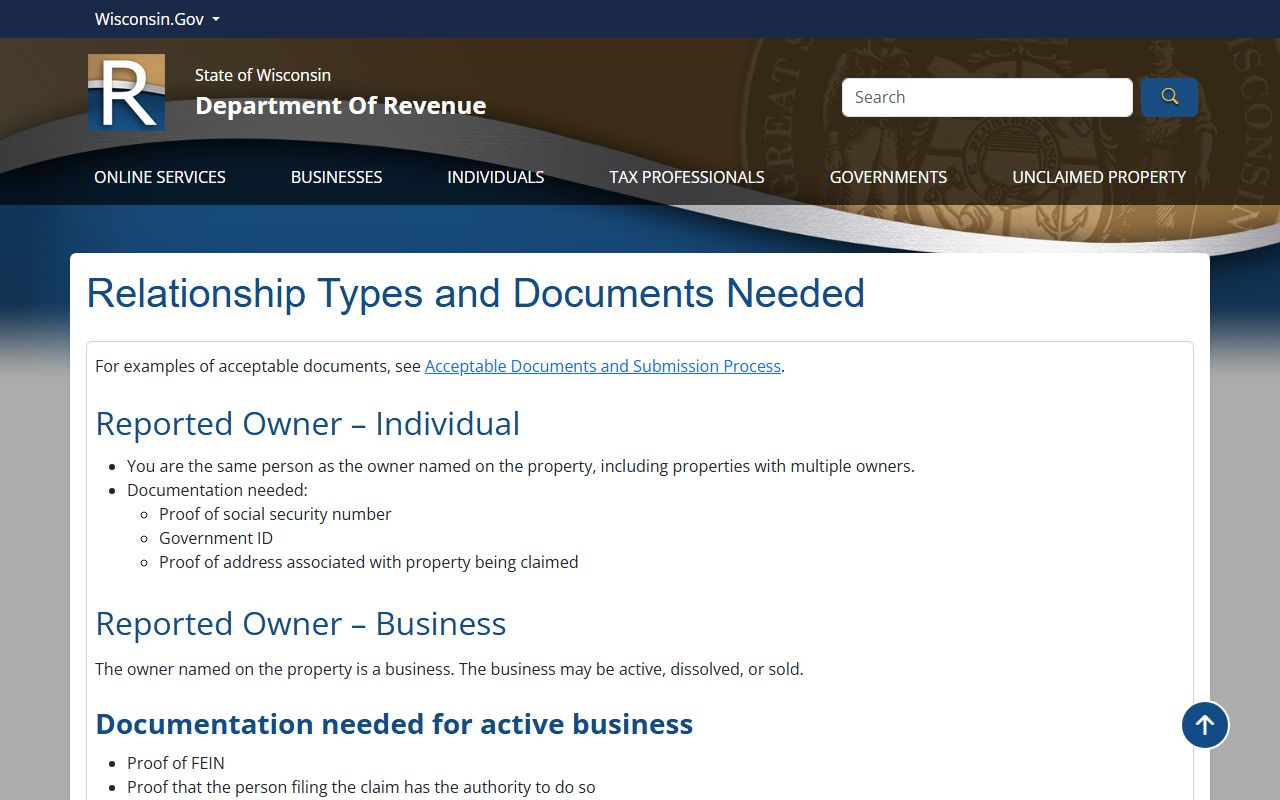Viewport: 1280px width, 800px height.
Task: Open the Tax Professionals menu
Action: (x=687, y=177)
